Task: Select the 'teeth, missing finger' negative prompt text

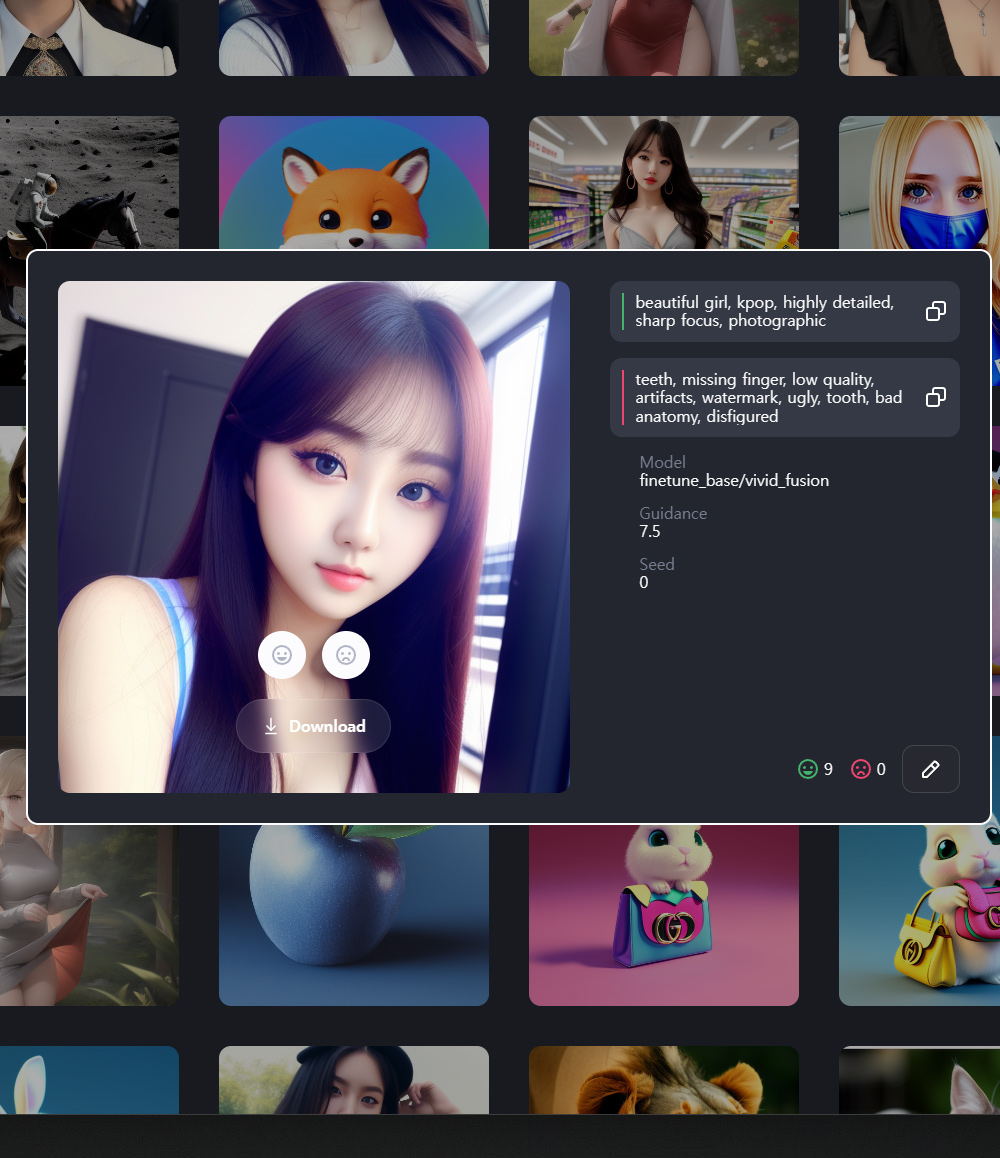Action: pos(768,398)
